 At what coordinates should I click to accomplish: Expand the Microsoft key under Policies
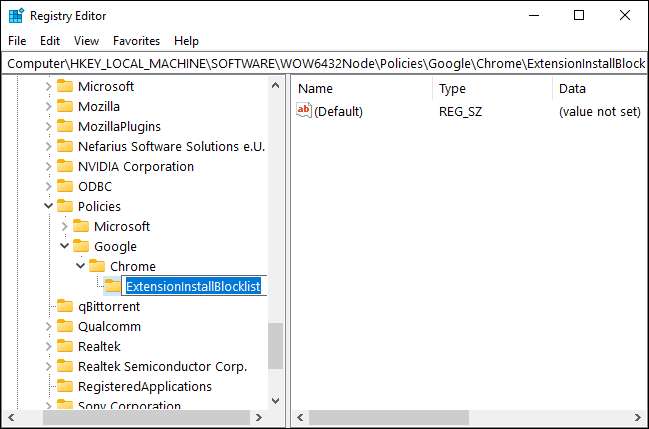[64, 226]
